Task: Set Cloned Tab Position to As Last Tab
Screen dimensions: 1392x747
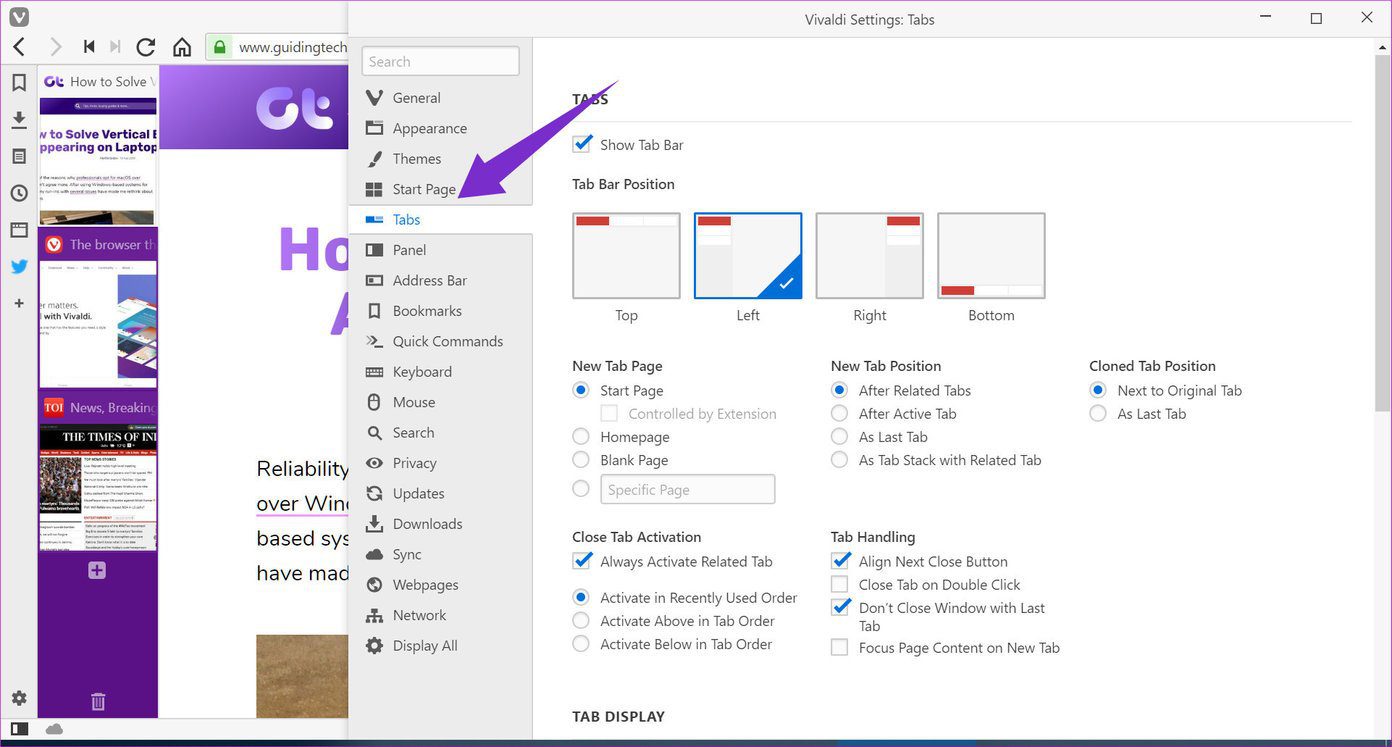Action: [1098, 414]
